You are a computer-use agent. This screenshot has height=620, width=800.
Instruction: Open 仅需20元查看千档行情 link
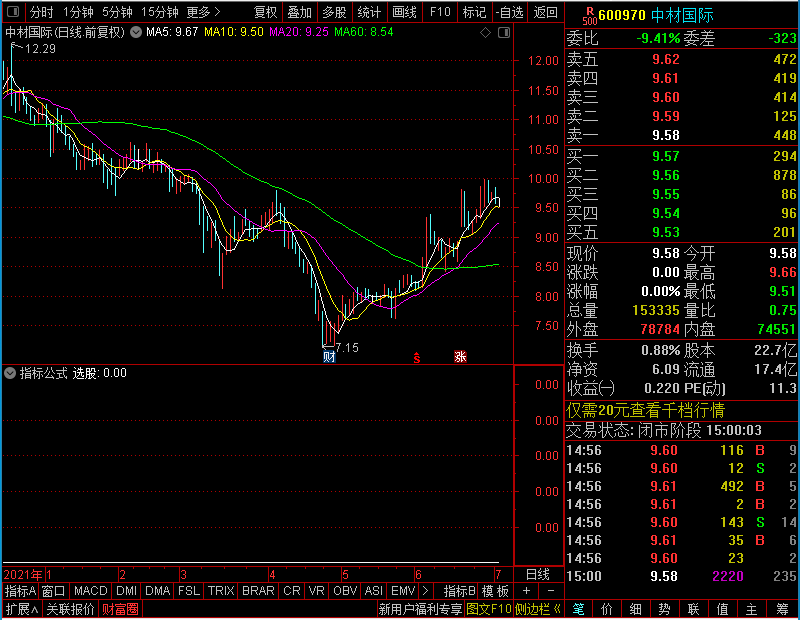click(x=645, y=410)
